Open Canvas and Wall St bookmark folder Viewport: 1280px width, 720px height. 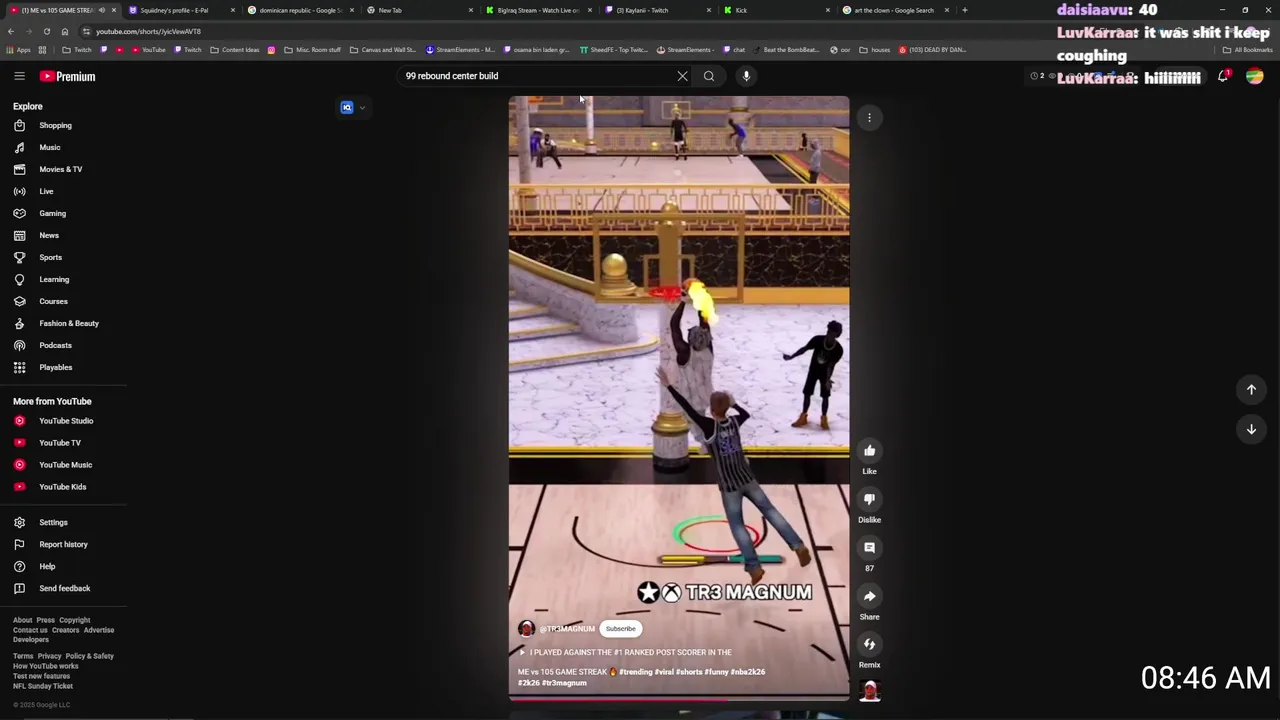pos(382,50)
